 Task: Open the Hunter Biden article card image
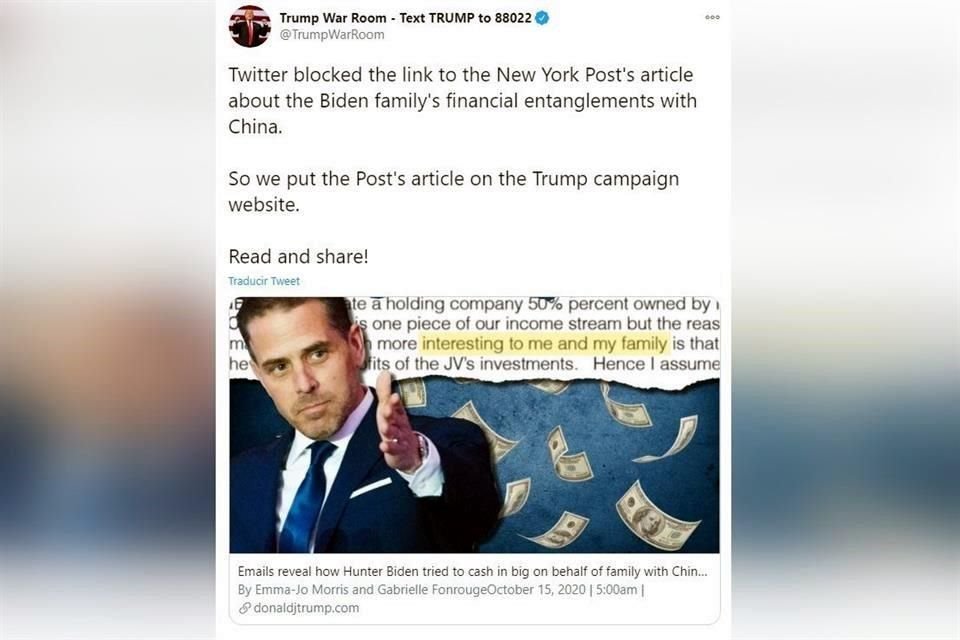click(x=474, y=425)
